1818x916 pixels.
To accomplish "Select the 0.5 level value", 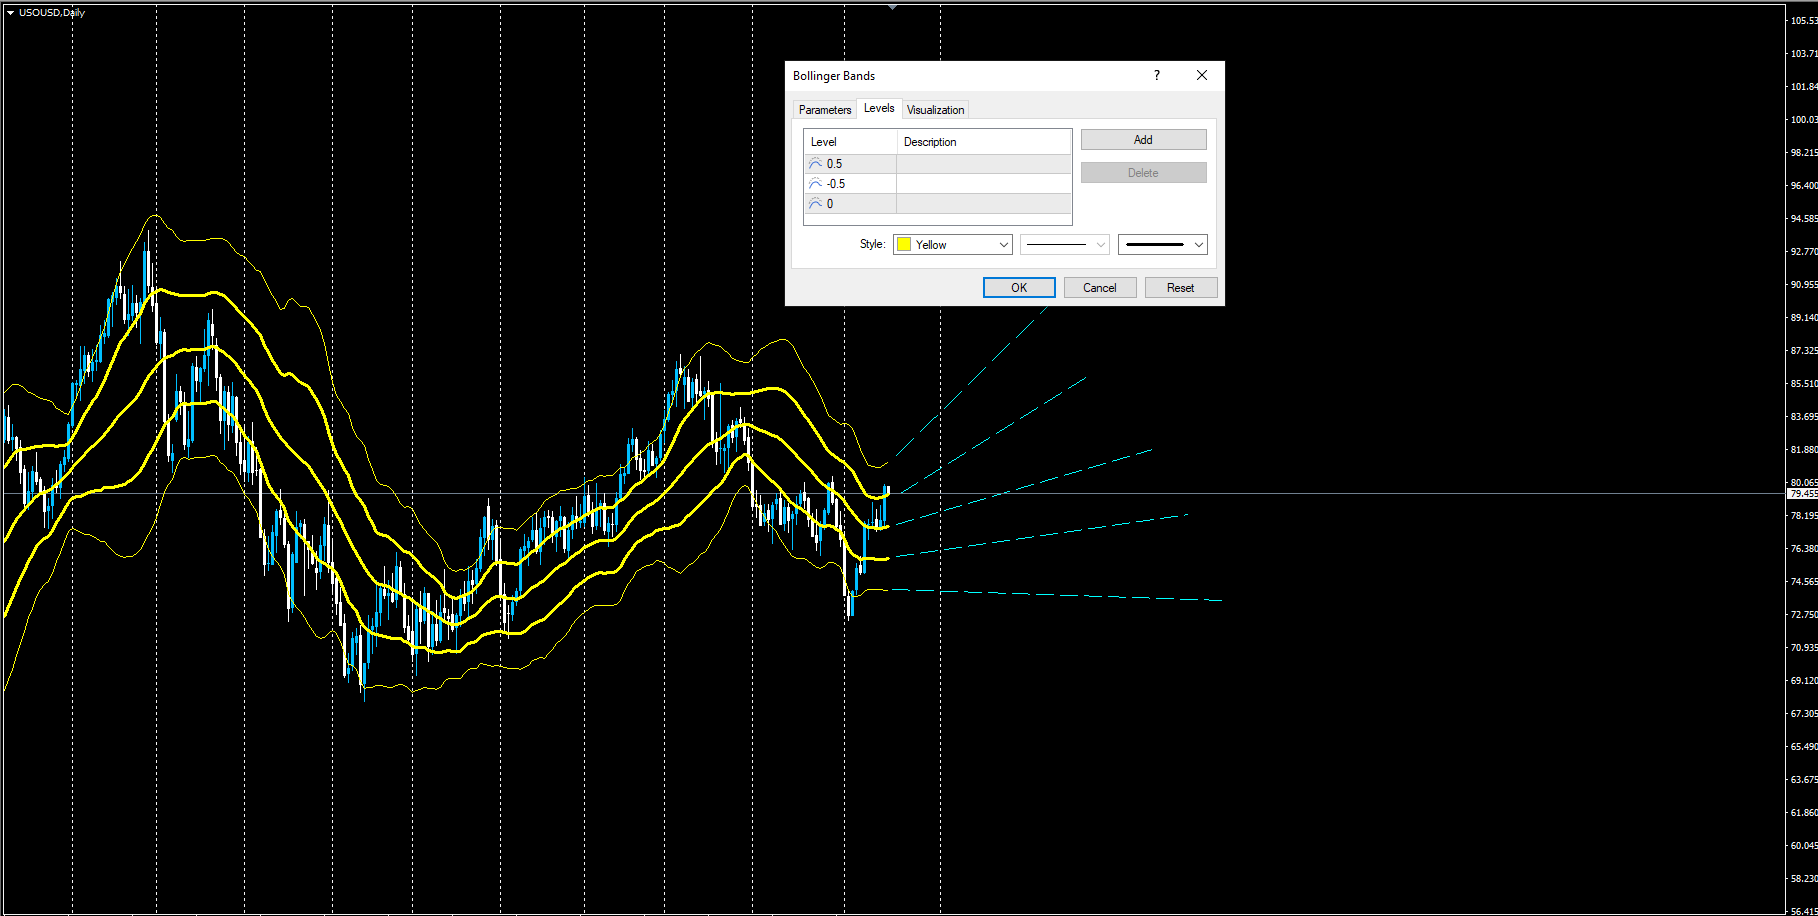I will (835, 164).
